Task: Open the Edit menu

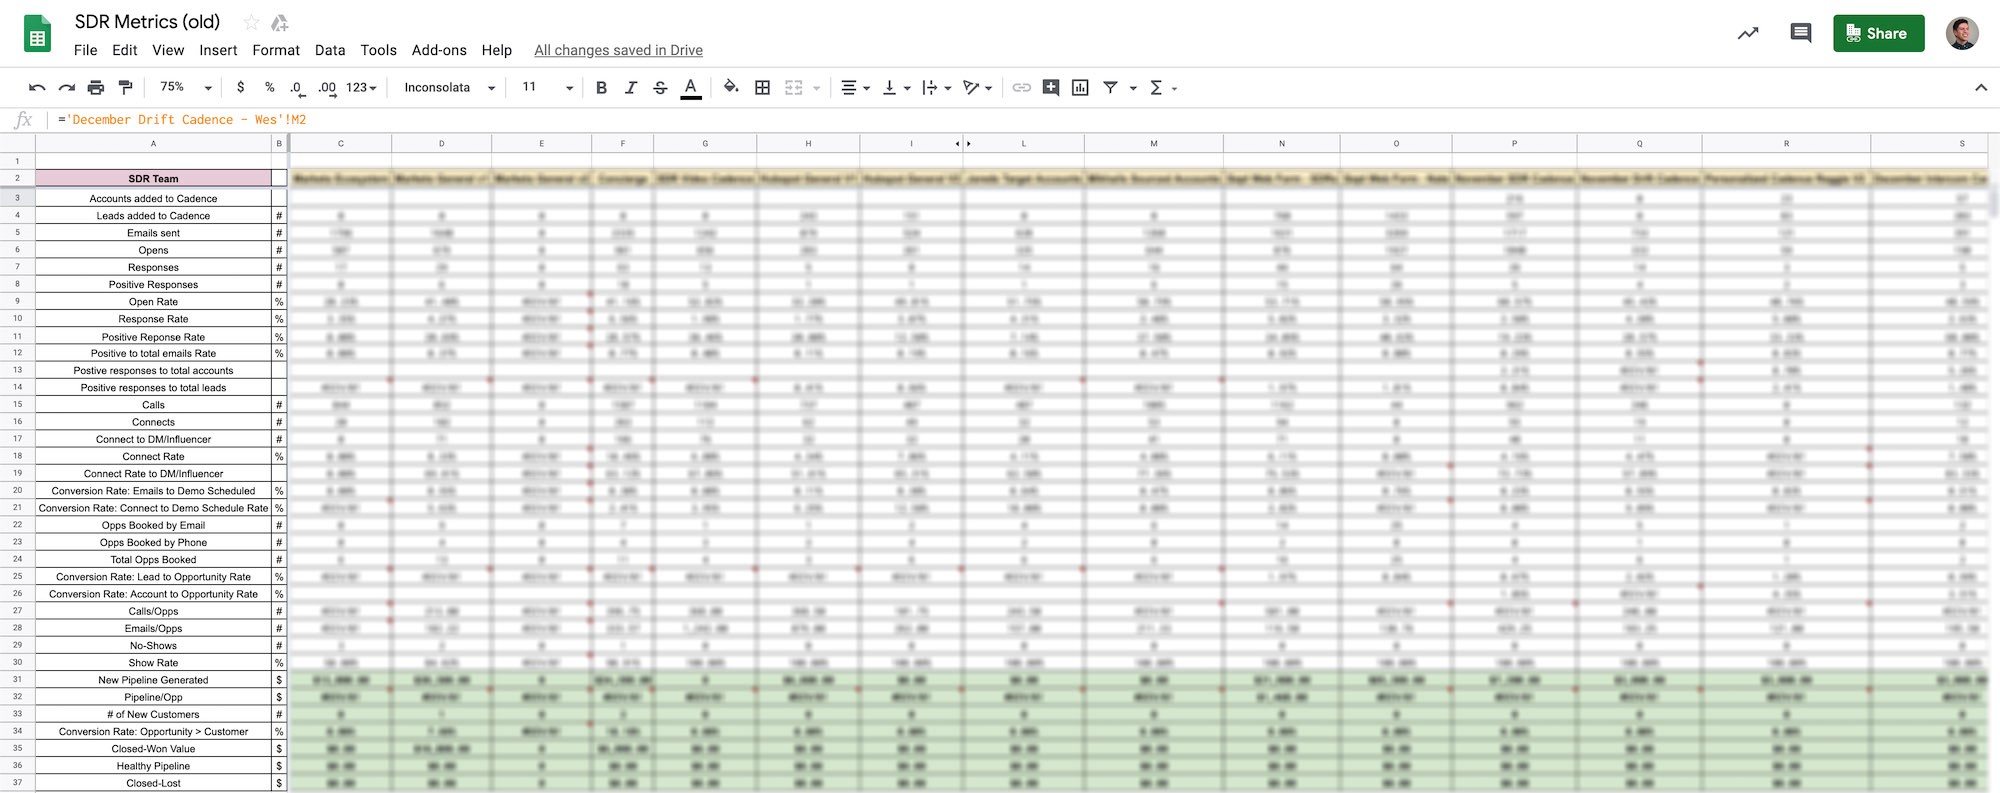Action: point(125,50)
